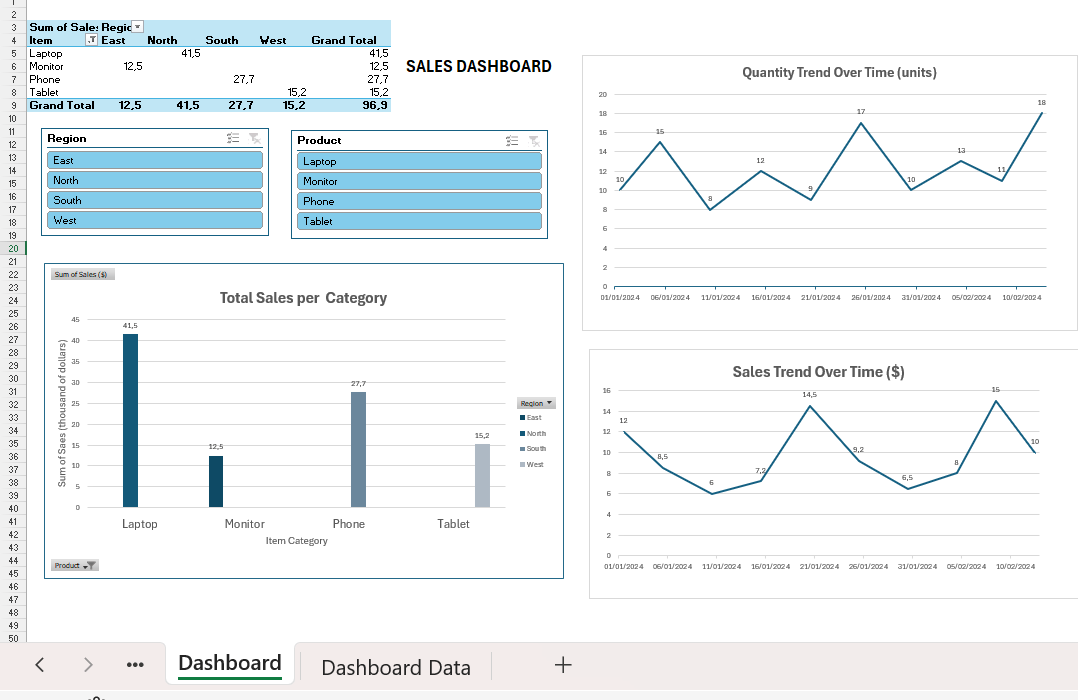The width and height of the screenshot is (1078, 700).
Task: Enable multi-select in the Region slicer
Action: point(233,139)
